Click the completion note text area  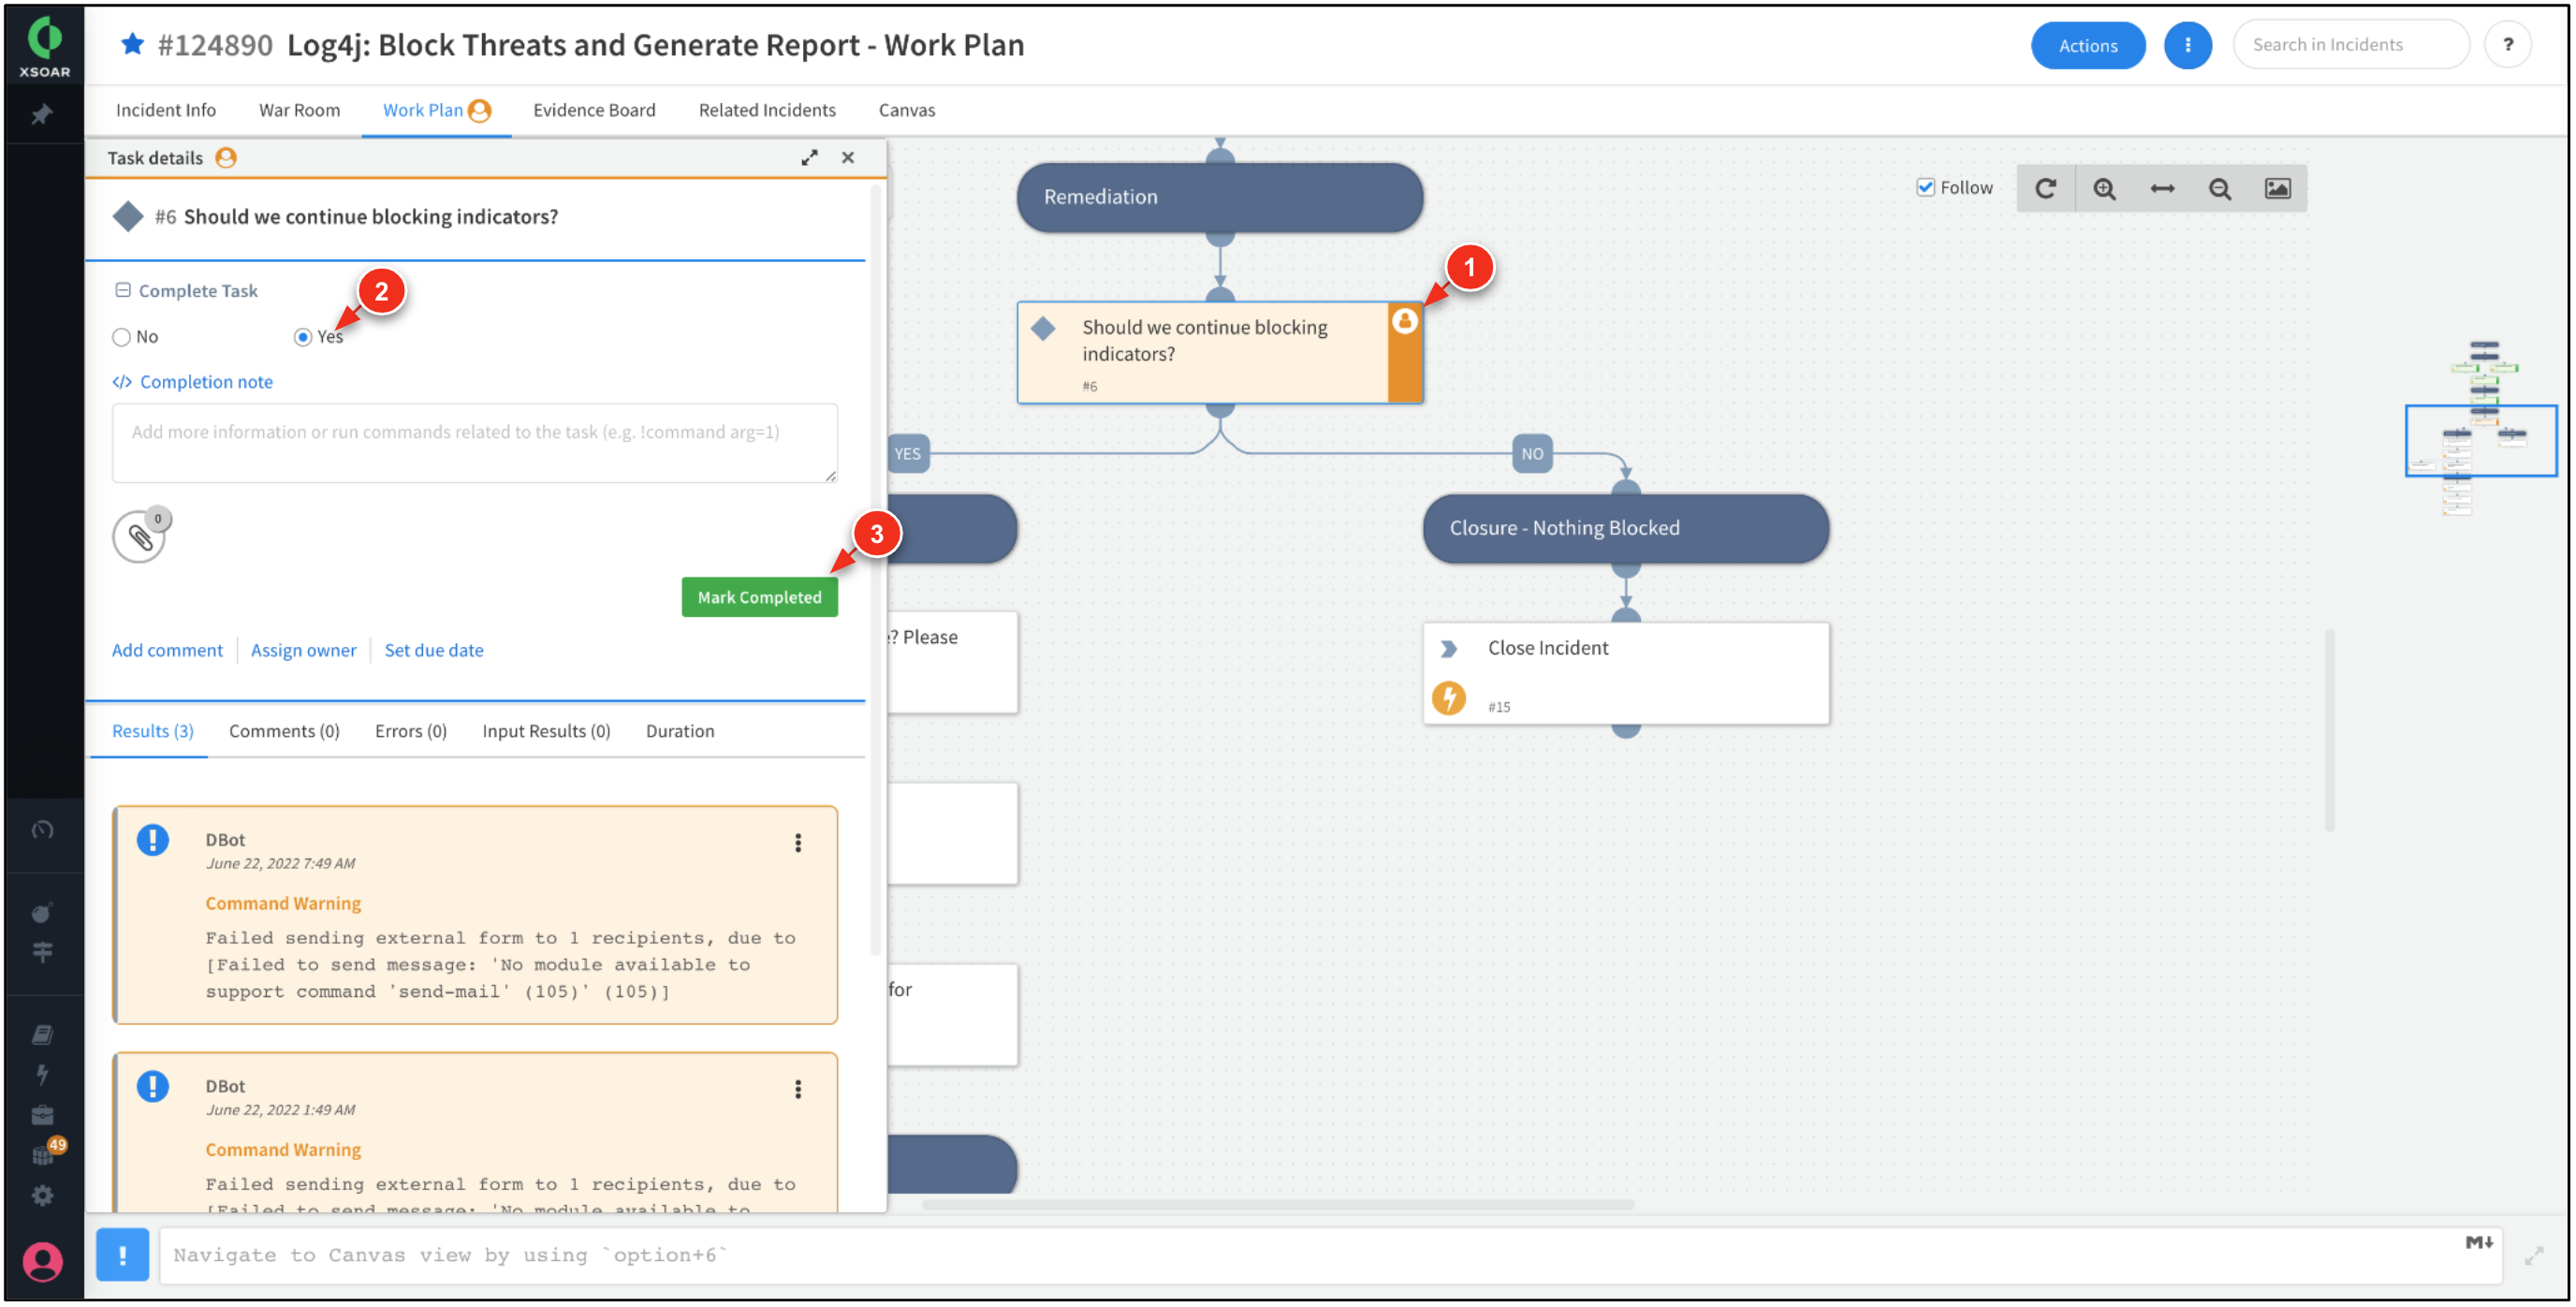click(x=474, y=443)
